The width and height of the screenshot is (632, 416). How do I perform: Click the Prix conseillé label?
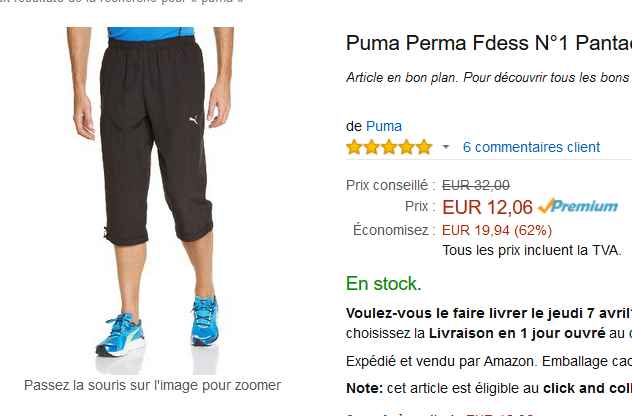coord(389,184)
